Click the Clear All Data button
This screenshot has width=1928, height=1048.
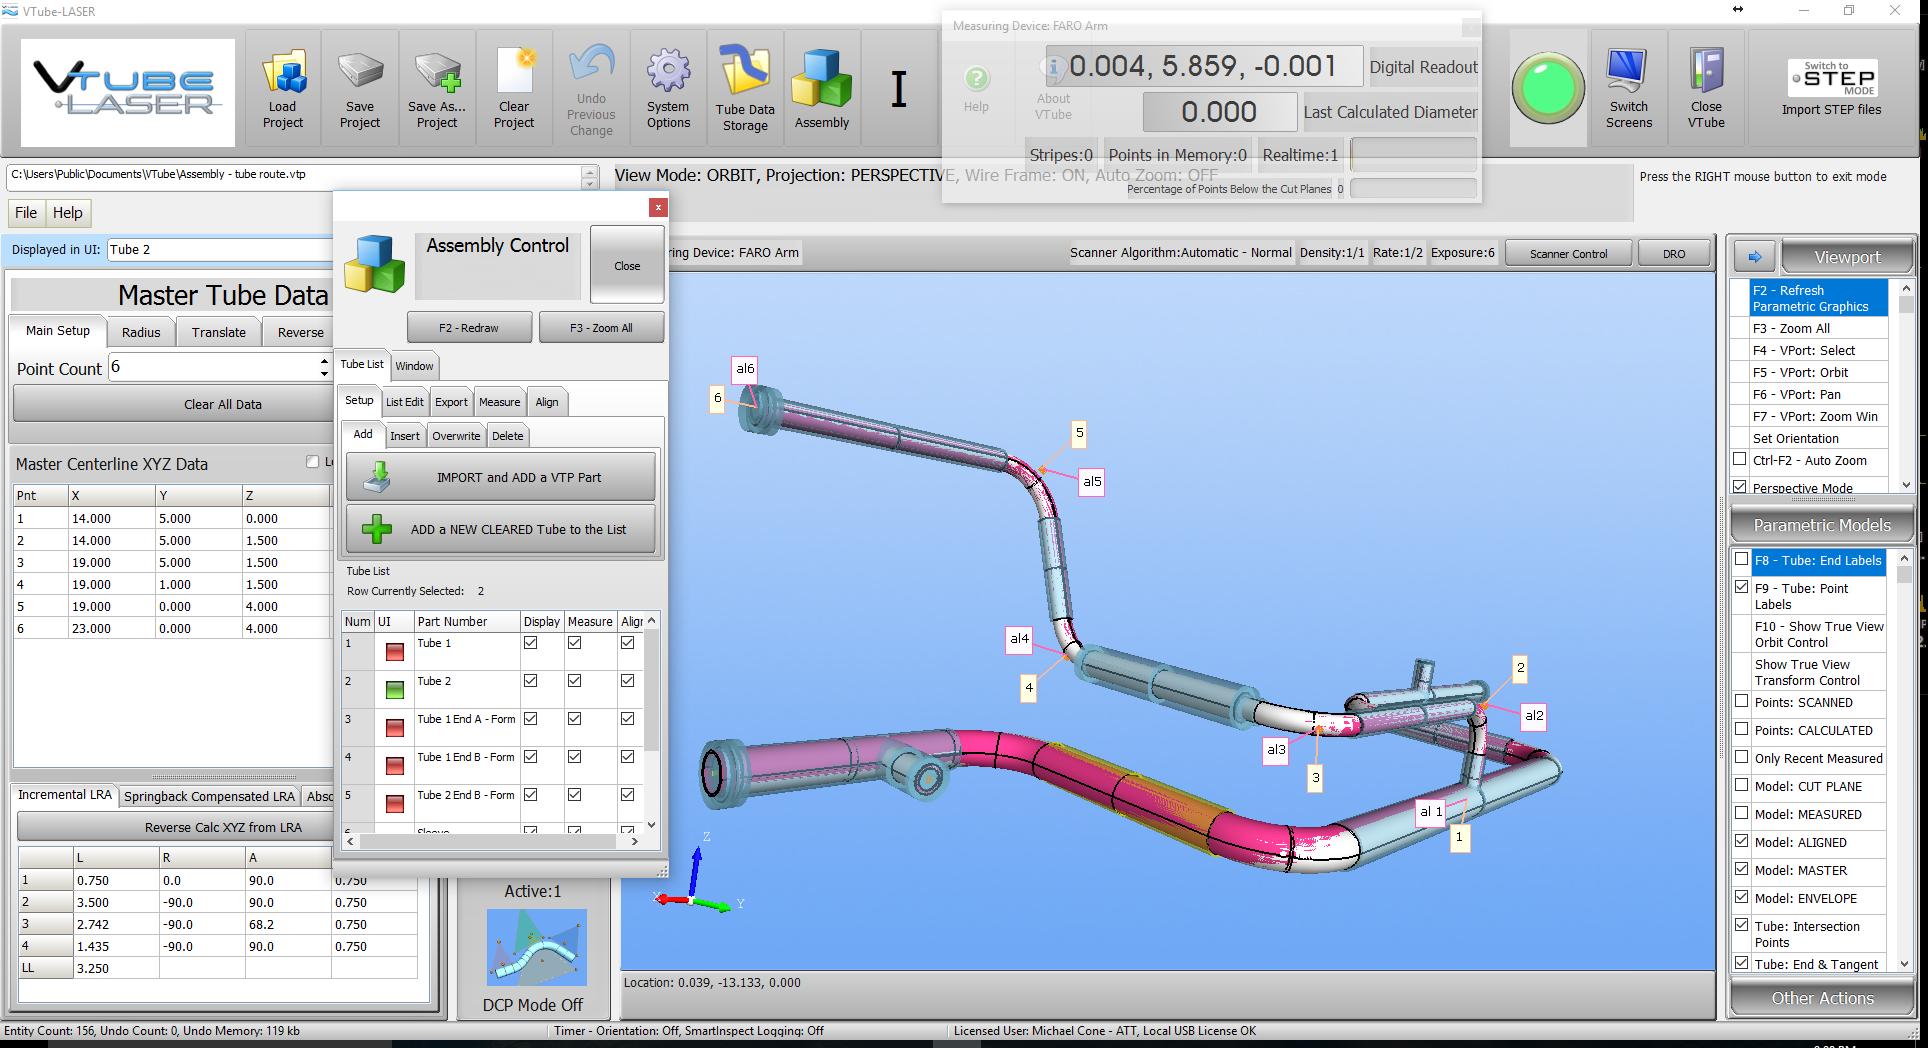tap(222, 404)
